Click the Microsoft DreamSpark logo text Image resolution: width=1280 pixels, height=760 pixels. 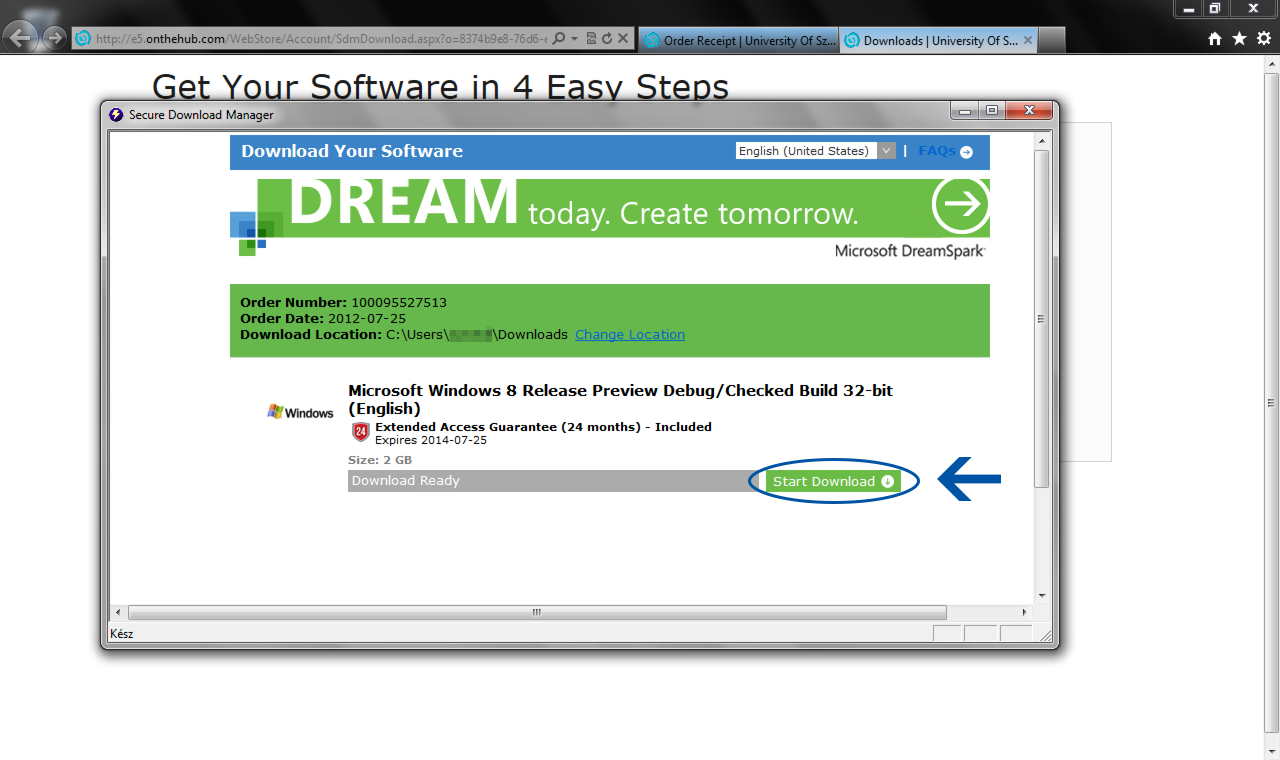[x=910, y=251]
